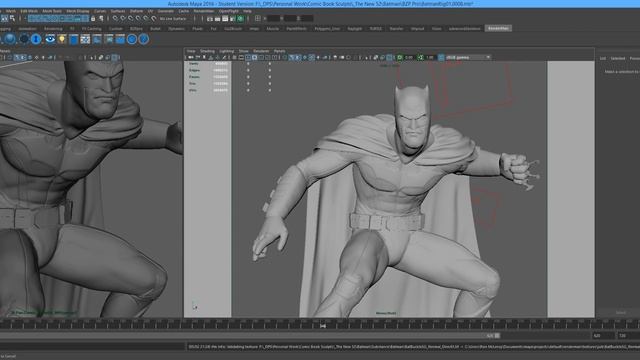This screenshot has width=640, height=360.
Task: Open the Mesh Tools menu
Action: coord(52,11)
